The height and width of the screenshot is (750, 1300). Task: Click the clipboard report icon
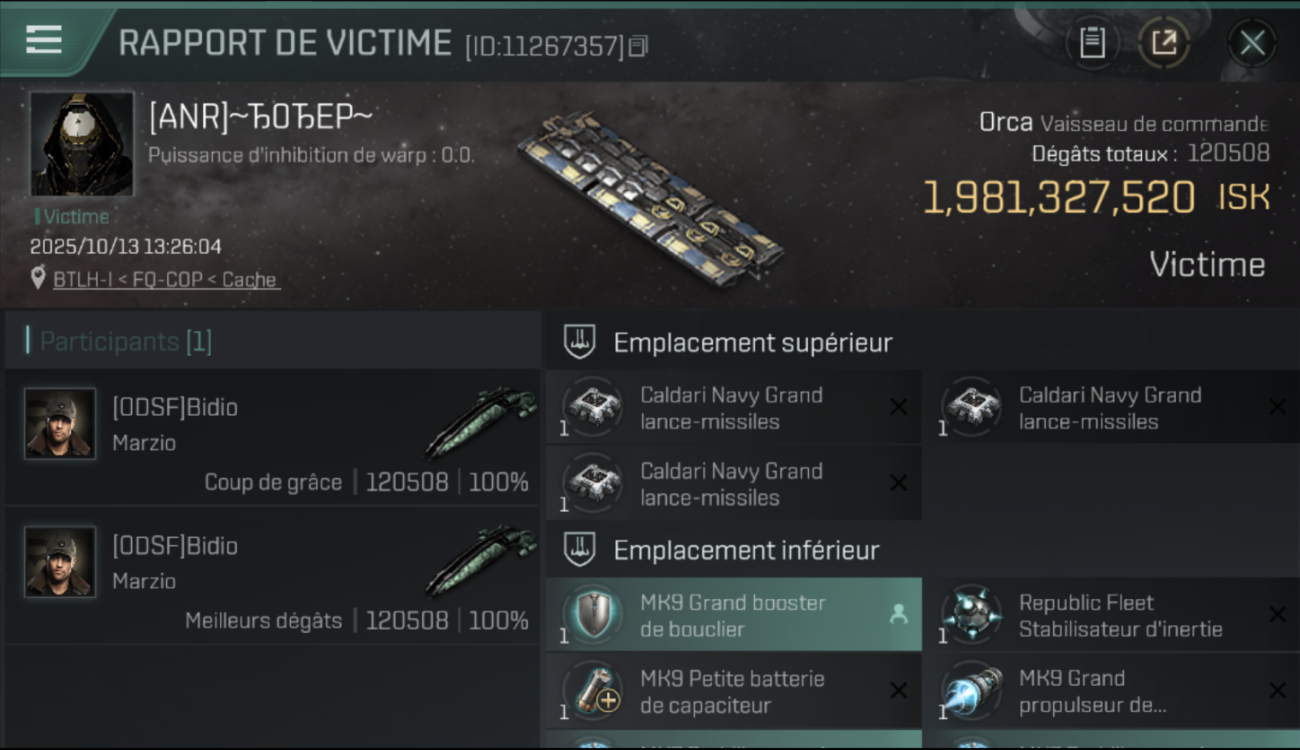click(1092, 43)
